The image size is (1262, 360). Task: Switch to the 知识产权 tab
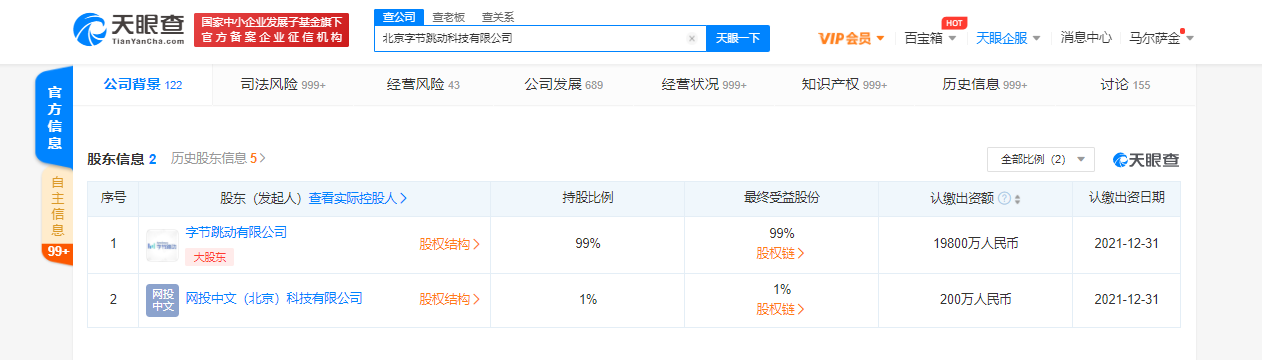844,85
